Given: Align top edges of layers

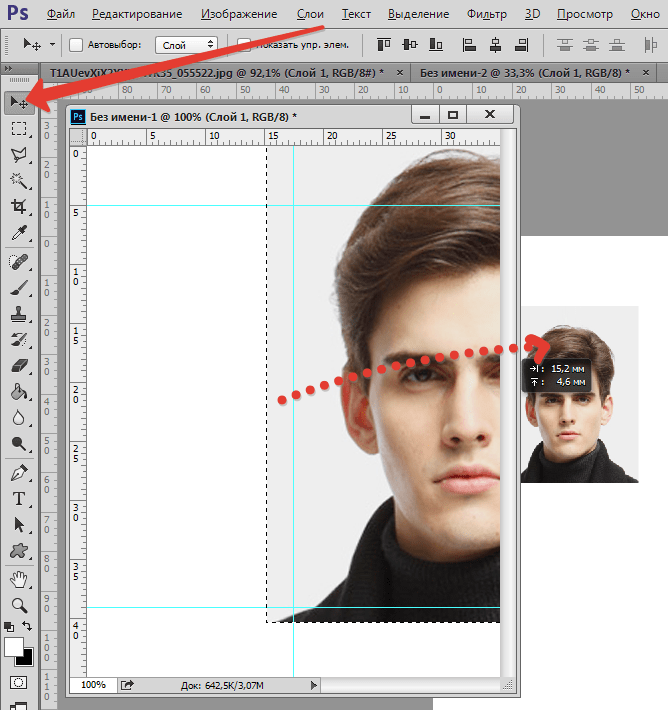Looking at the screenshot, I should pyautogui.click(x=384, y=44).
